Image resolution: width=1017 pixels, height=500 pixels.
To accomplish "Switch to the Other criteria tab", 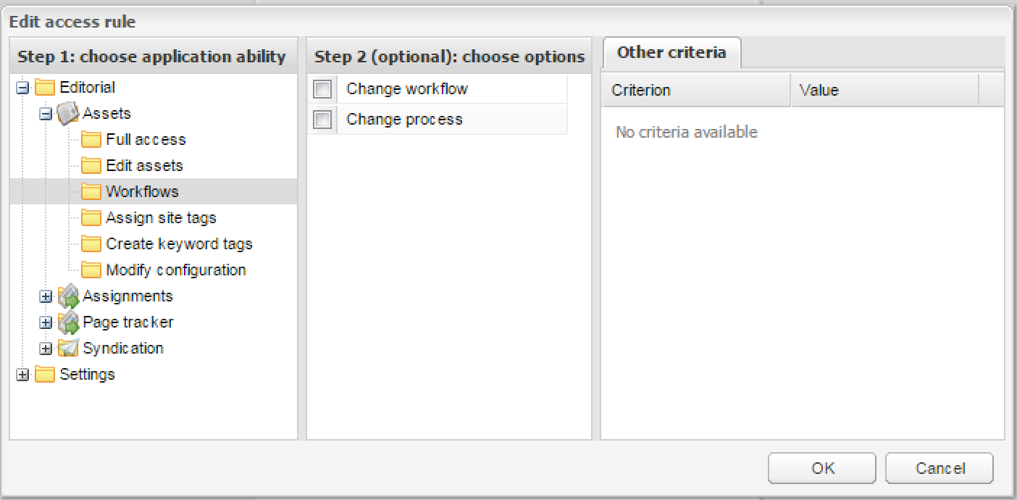I will (671, 53).
